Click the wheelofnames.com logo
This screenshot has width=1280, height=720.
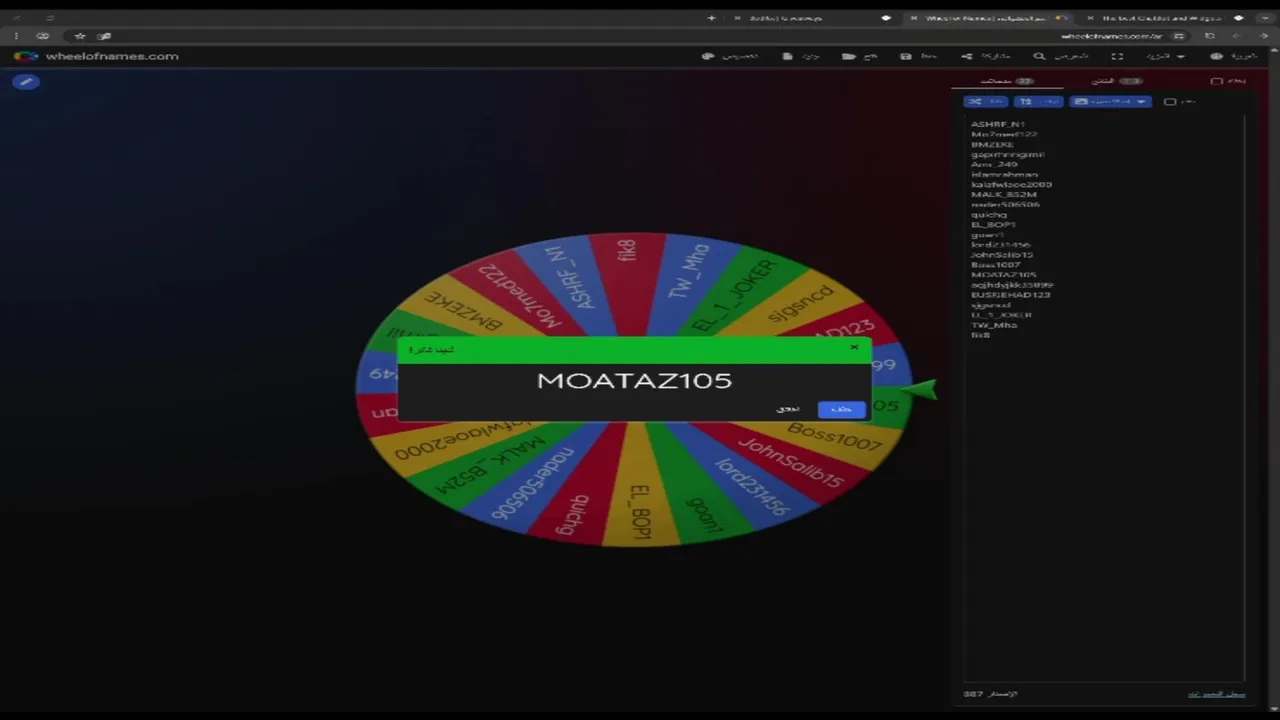tap(97, 56)
